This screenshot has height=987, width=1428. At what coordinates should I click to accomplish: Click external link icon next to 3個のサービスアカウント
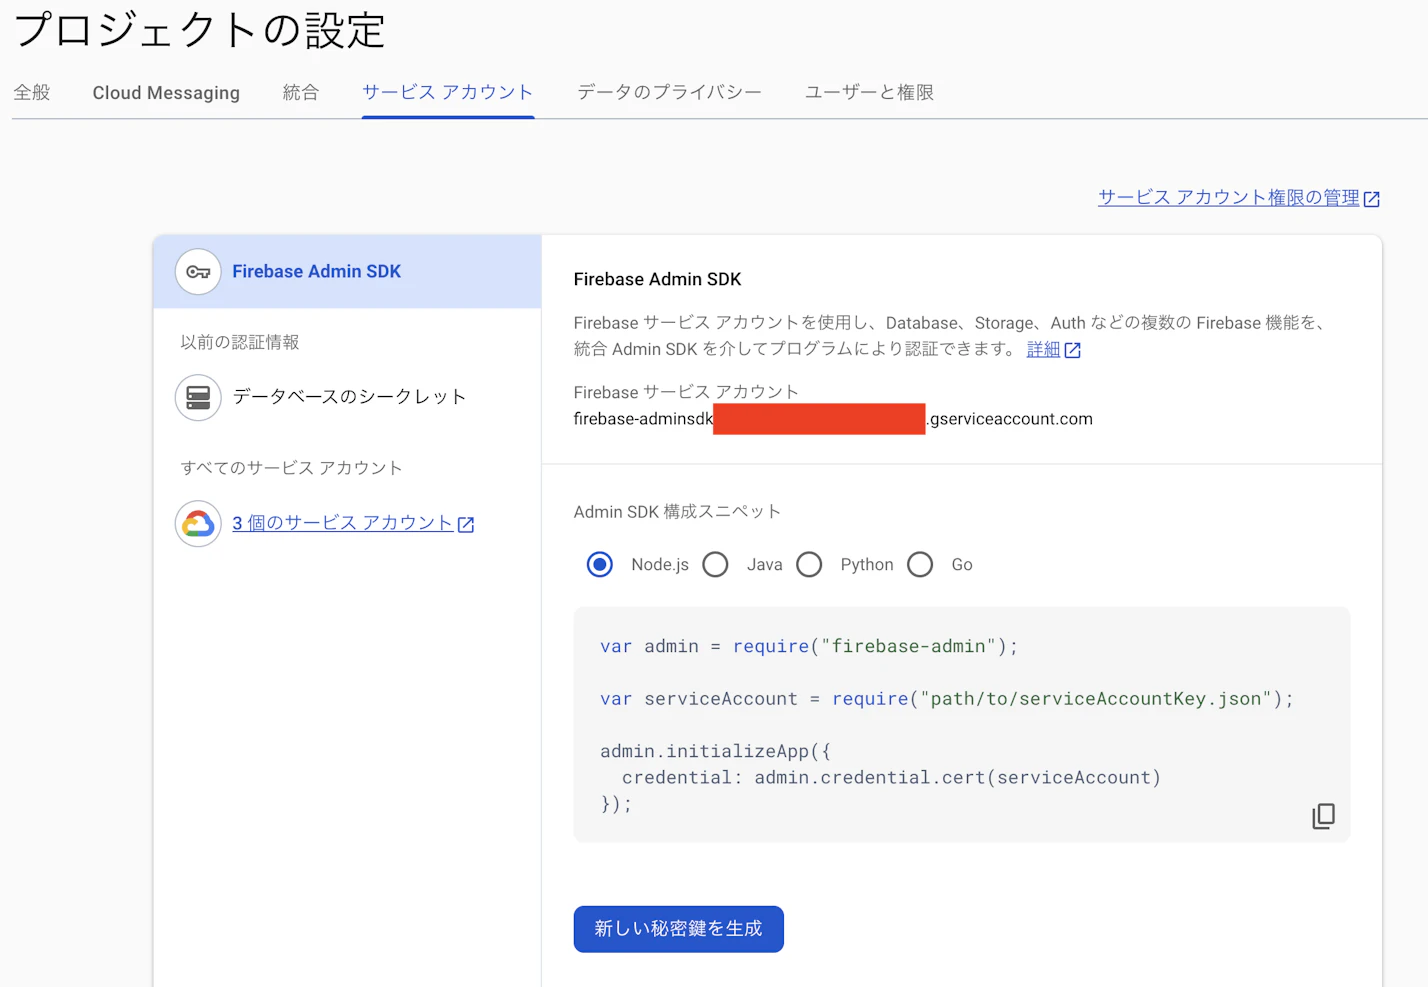466,523
